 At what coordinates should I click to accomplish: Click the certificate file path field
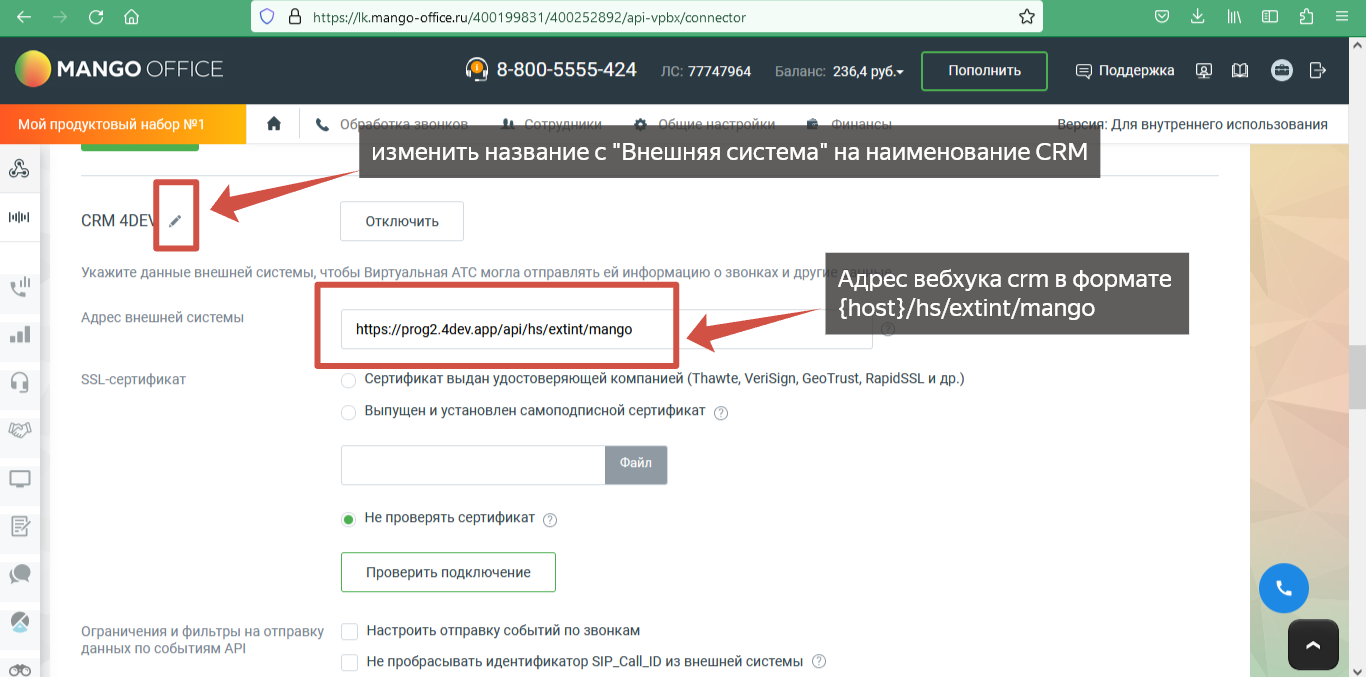click(473, 464)
